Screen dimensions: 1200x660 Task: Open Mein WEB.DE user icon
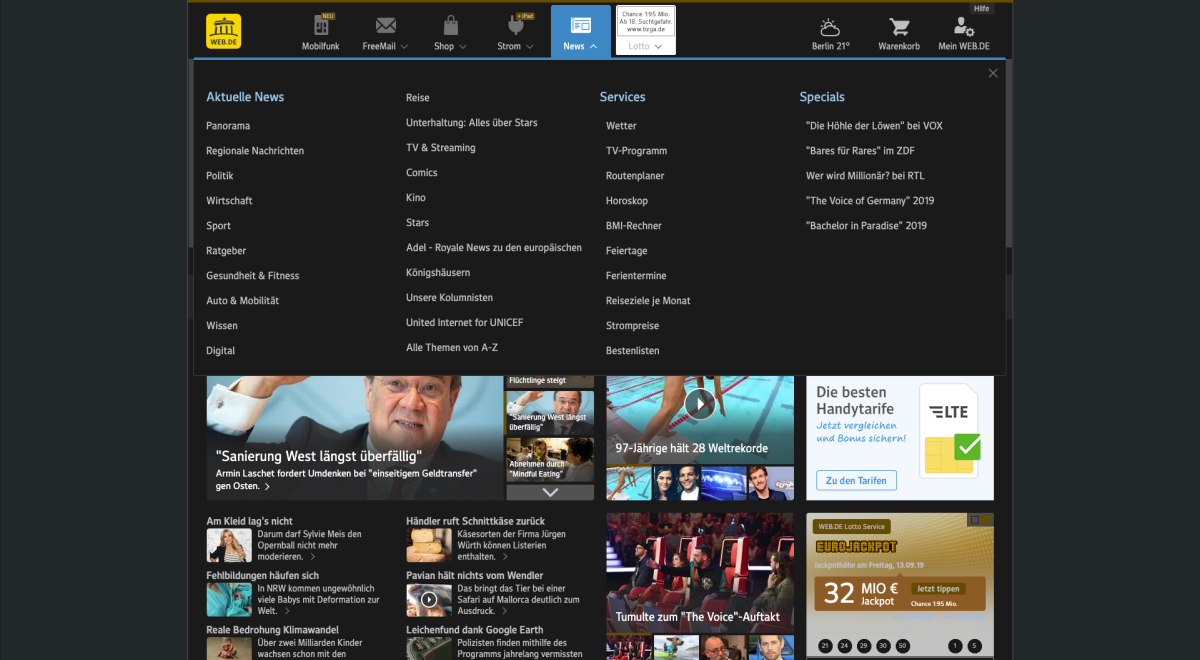click(964, 27)
